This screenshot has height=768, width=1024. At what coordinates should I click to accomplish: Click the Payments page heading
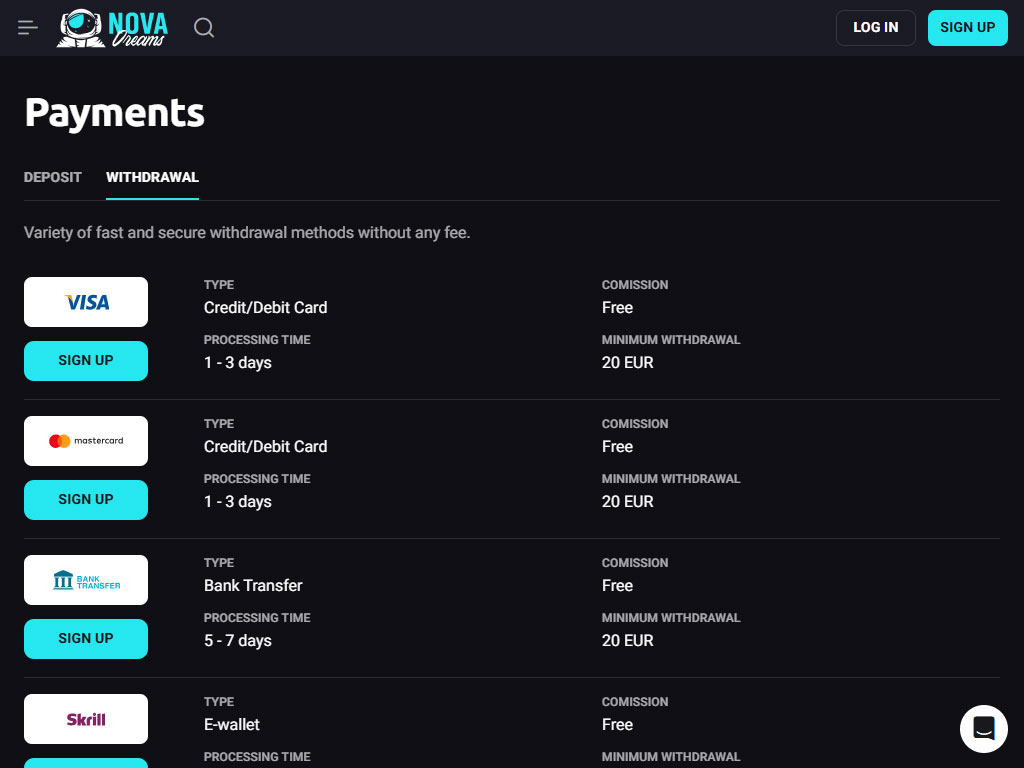114,113
